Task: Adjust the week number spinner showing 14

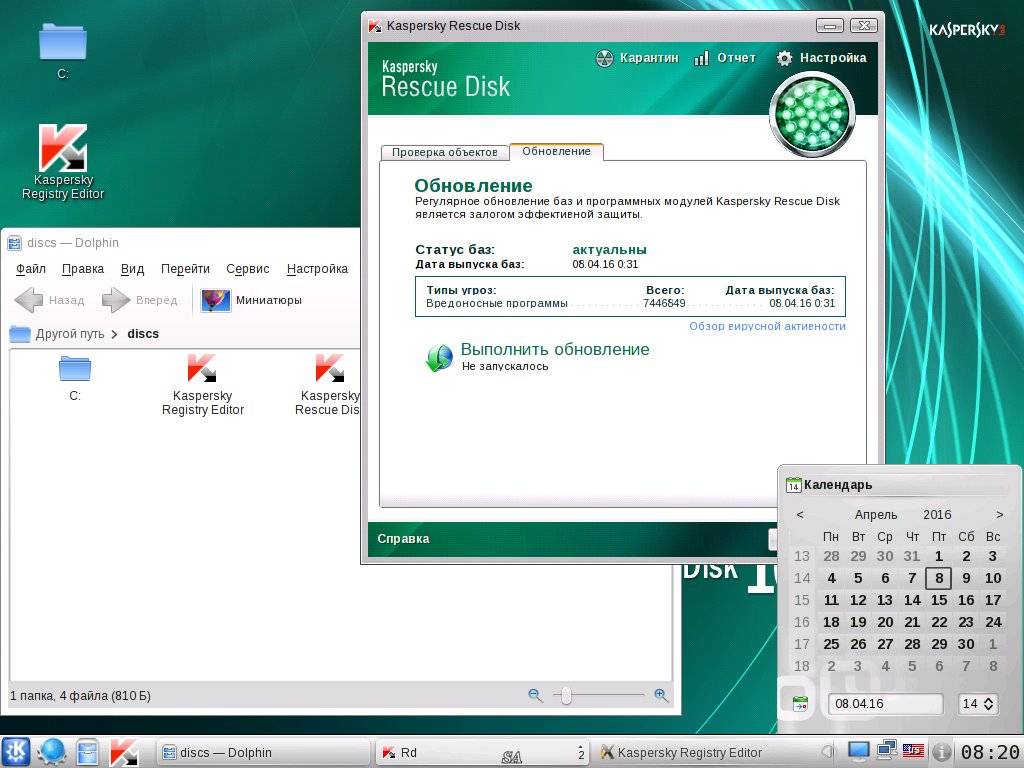Action: 978,704
